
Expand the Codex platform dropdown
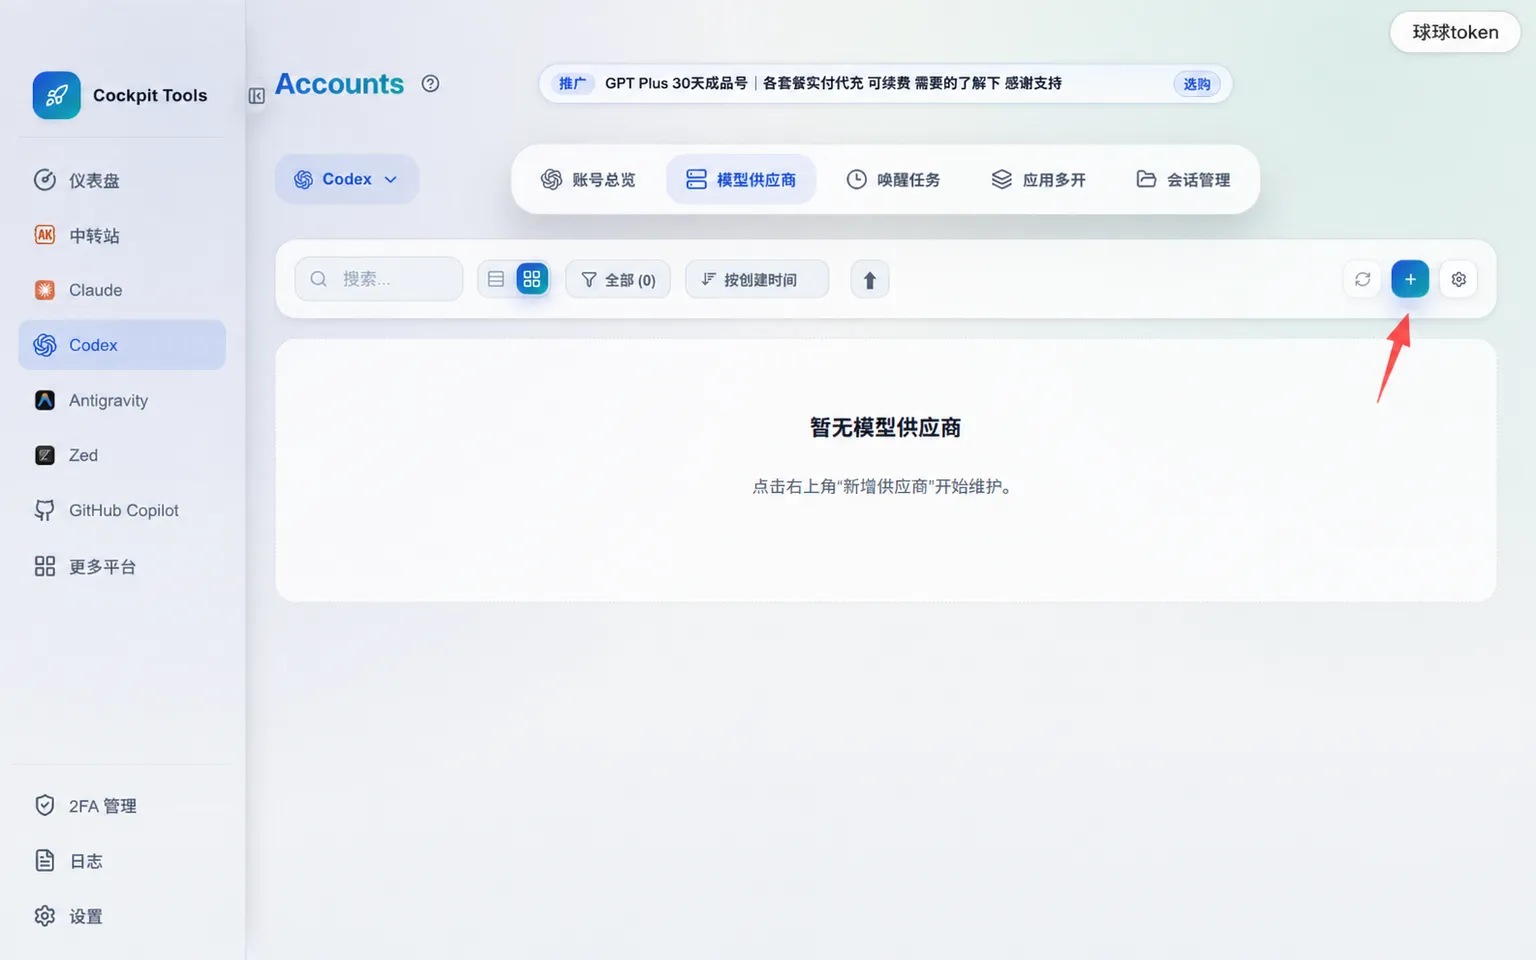click(x=347, y=179)
